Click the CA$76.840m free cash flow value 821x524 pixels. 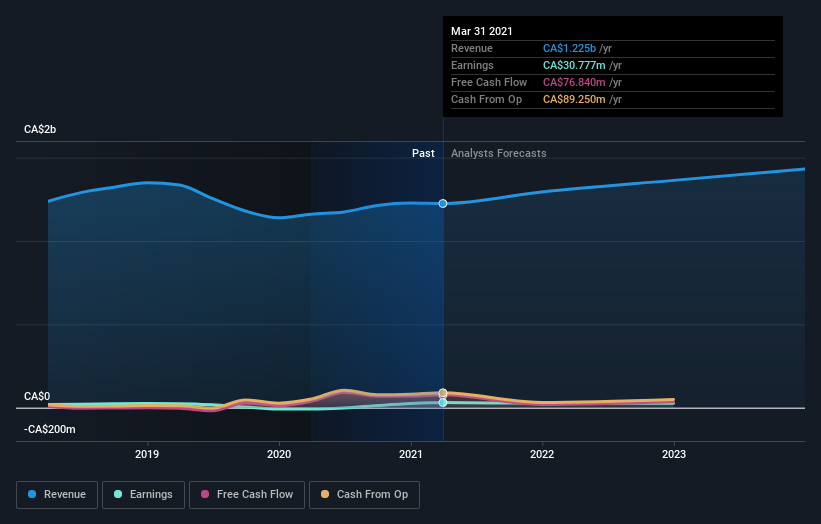(574, 82)
